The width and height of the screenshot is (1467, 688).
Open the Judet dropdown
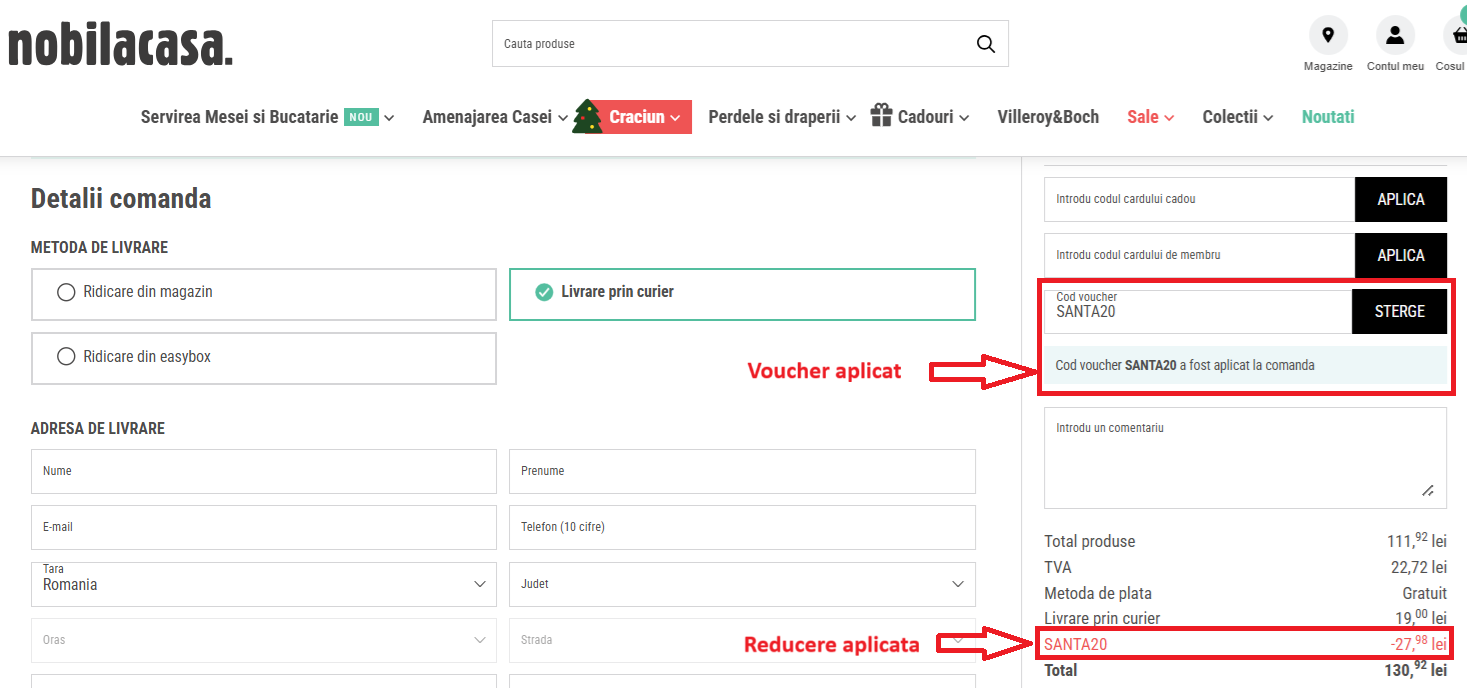click(x=742, y=584)
